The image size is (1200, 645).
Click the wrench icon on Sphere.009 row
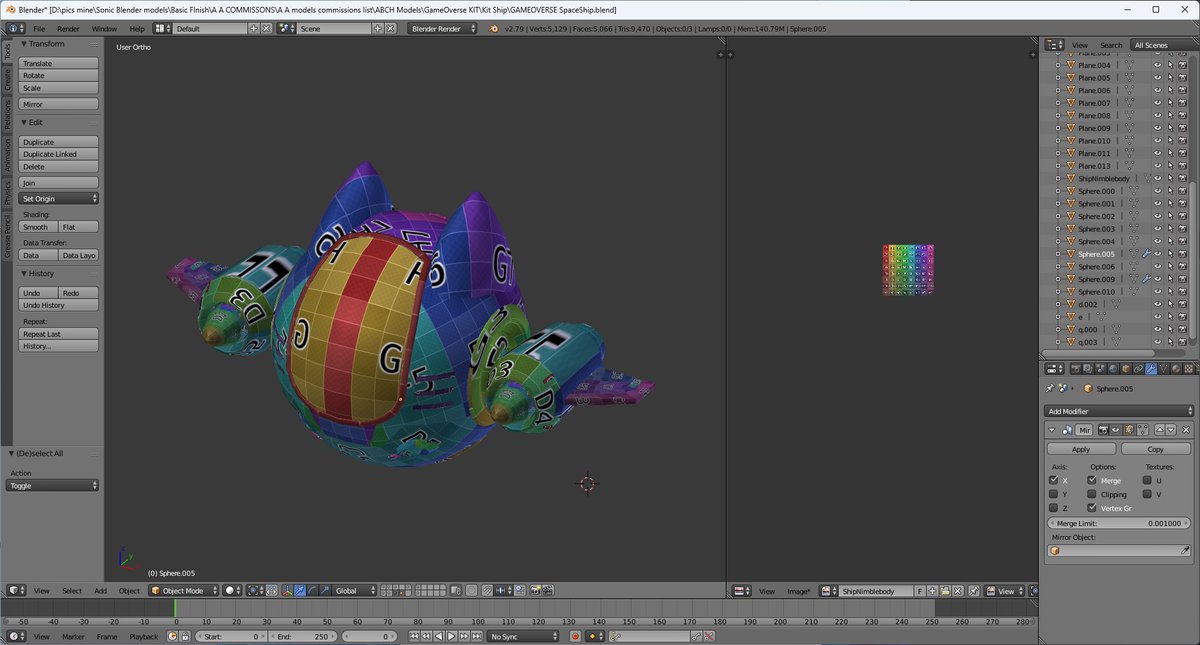pyautogui.click(x=1147, y=279)
